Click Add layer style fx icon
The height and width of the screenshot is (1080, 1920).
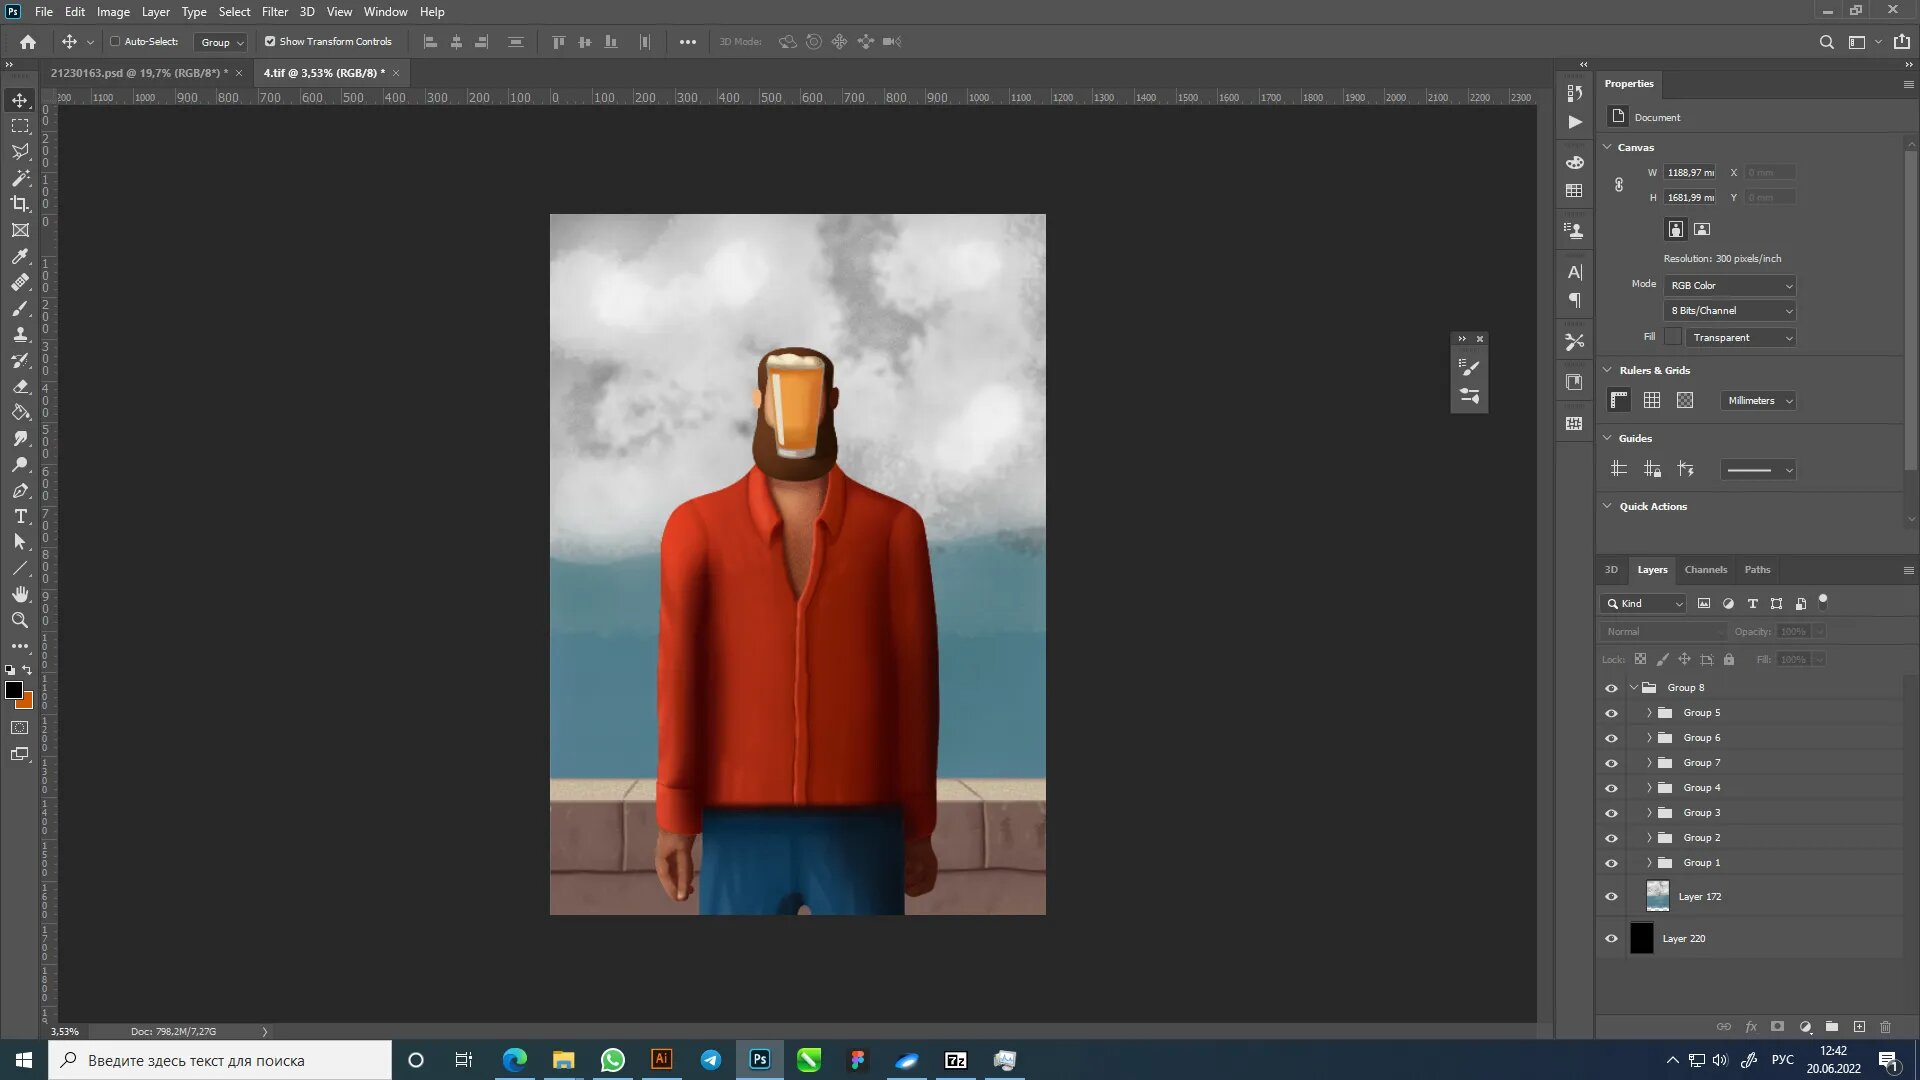click(x=1751, y=1027)
